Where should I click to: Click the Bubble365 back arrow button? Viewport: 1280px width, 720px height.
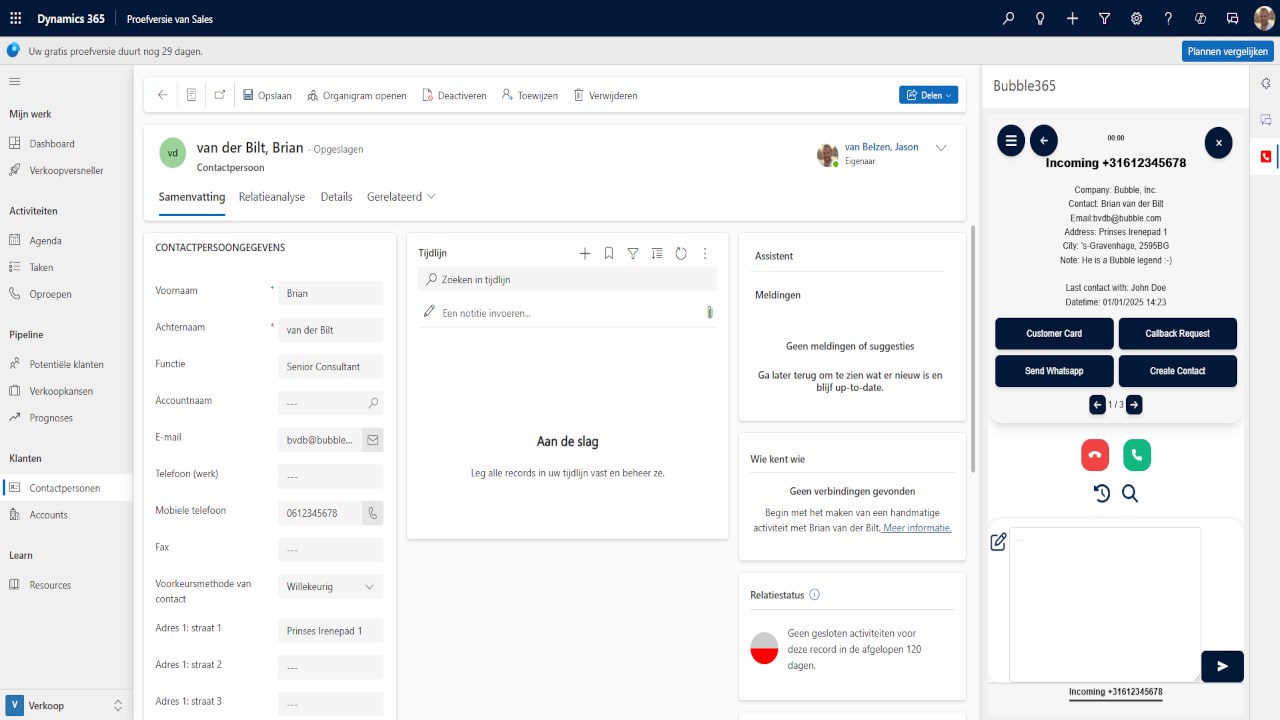pos(1044,141)
